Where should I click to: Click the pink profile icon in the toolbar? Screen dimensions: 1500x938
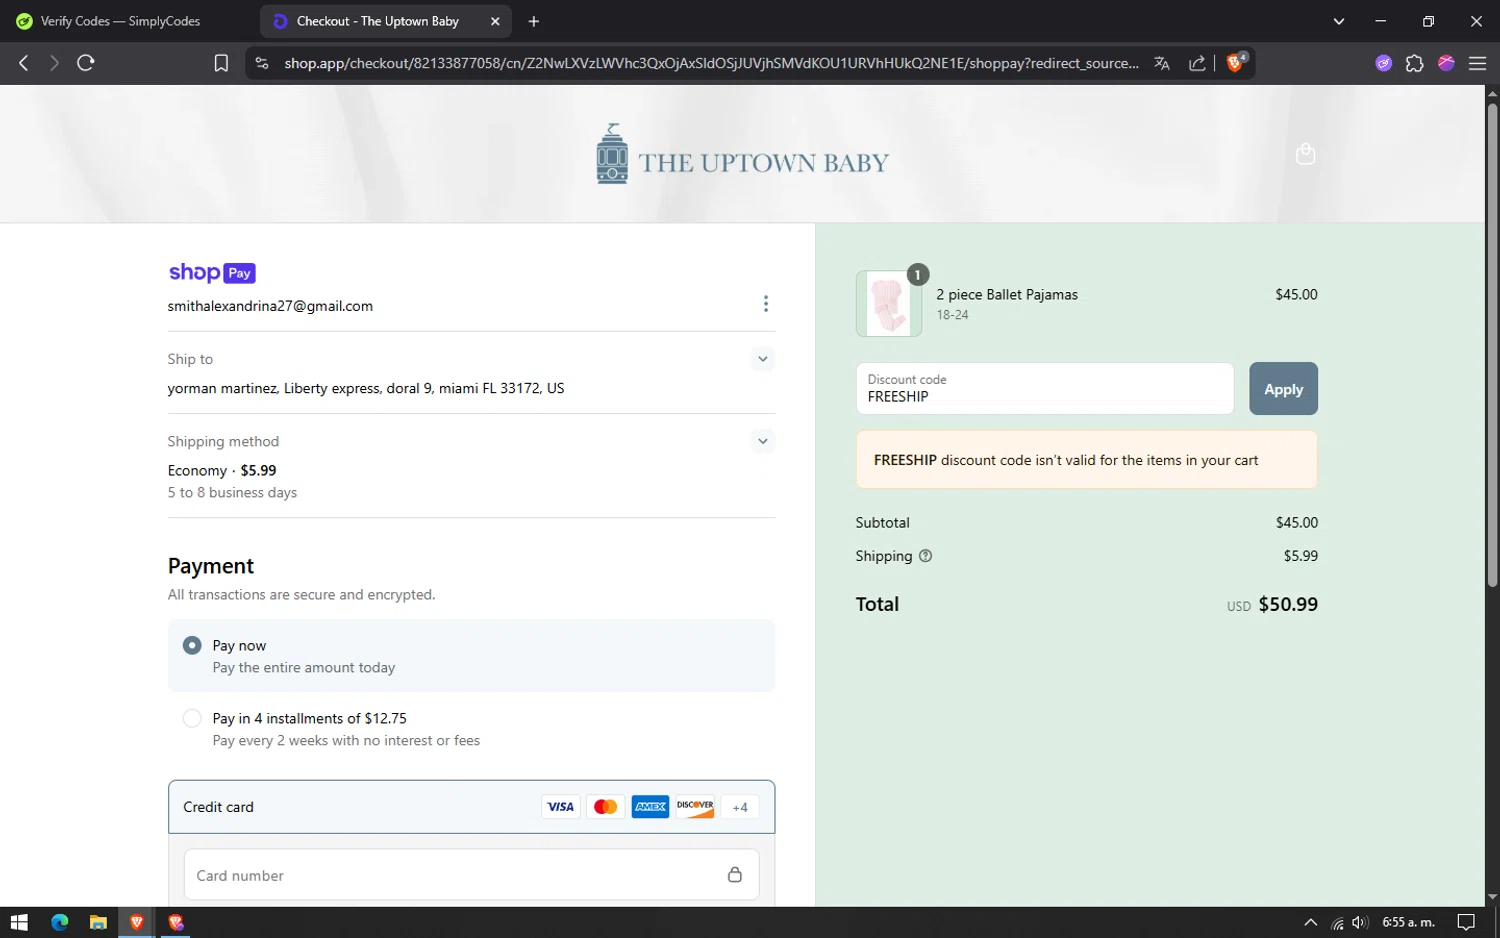tap(1446, 63)
